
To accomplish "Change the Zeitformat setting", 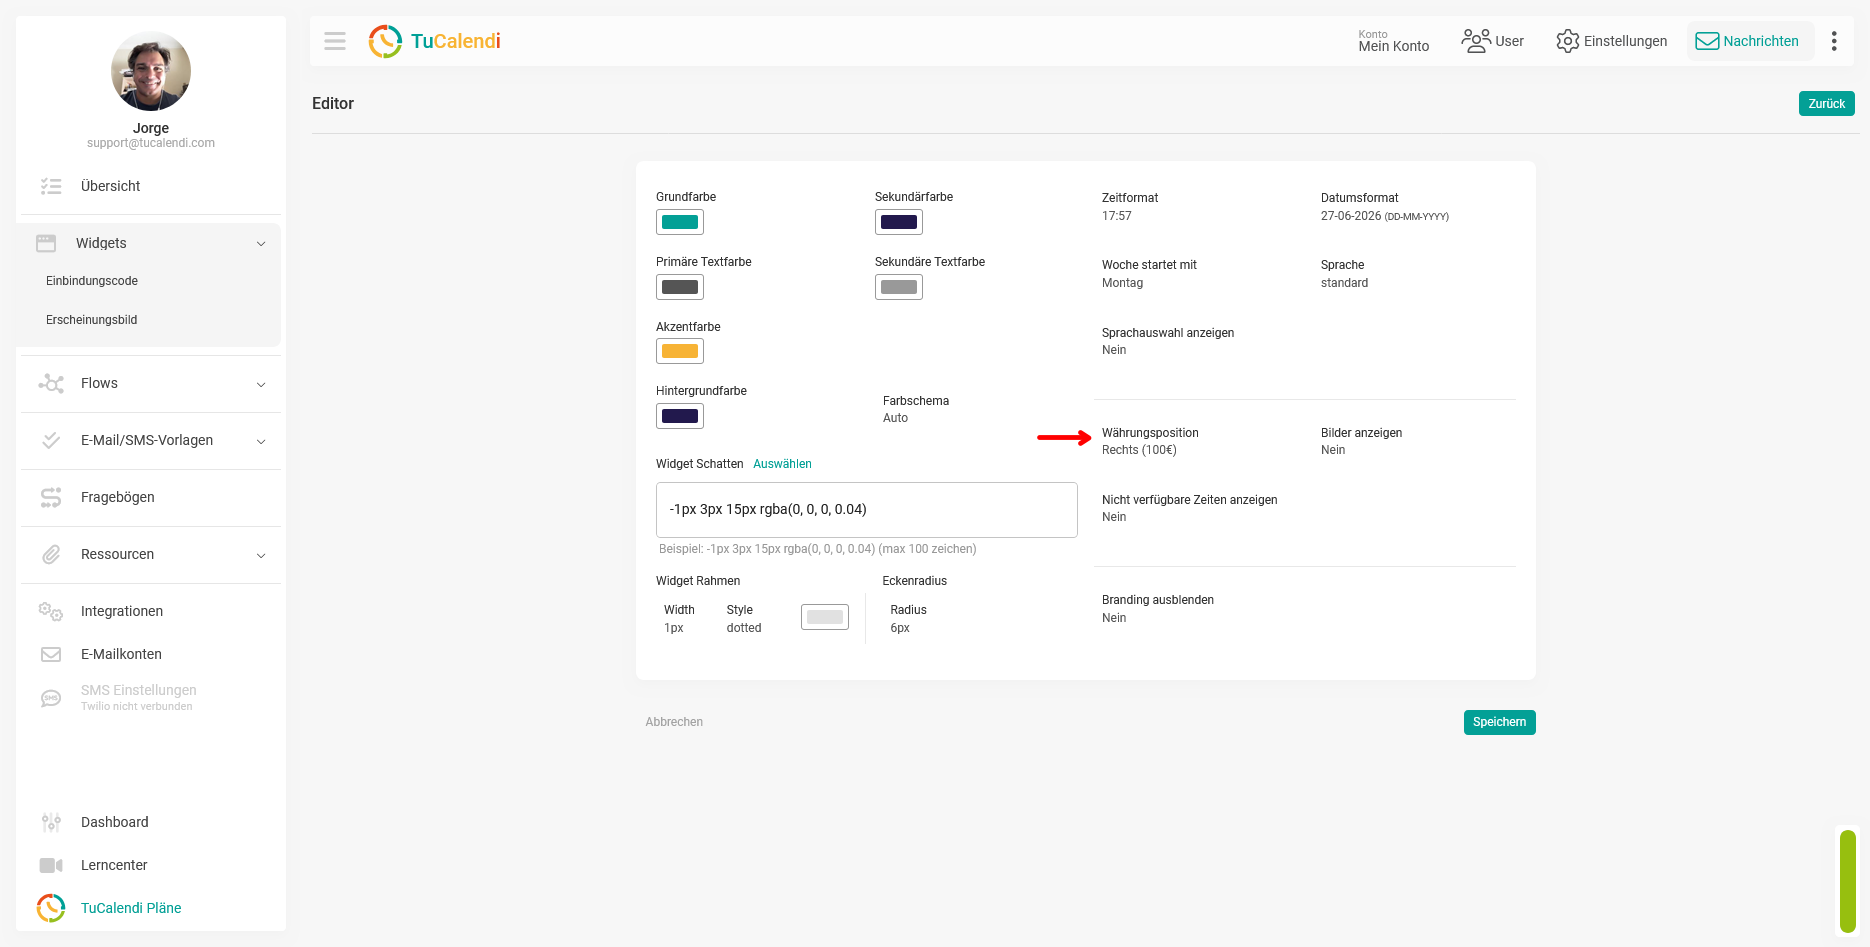I will pyautogui.click(x=1130, y=207).
